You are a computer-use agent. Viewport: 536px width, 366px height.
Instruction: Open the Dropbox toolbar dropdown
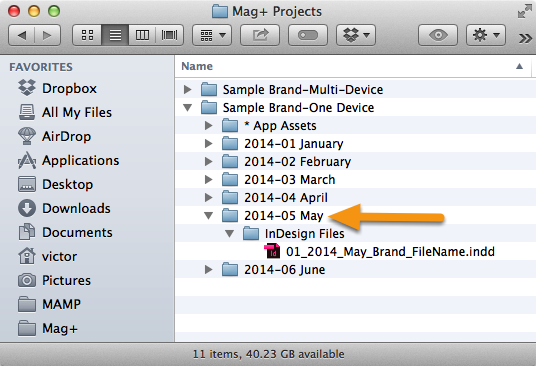[356, 35]
